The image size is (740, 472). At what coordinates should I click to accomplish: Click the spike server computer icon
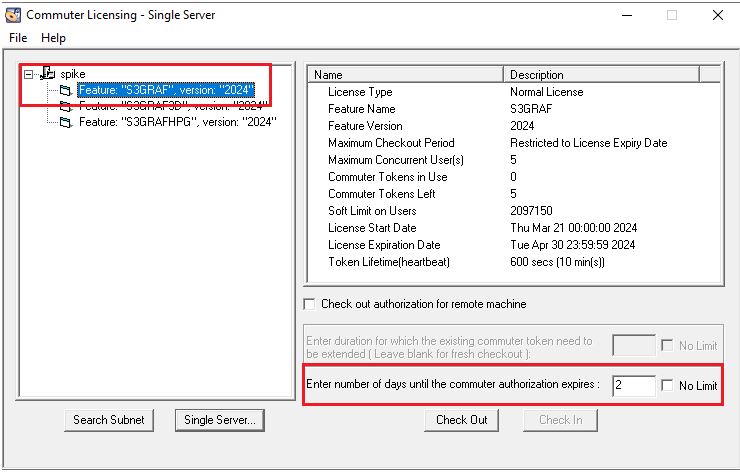click(48, 73)
